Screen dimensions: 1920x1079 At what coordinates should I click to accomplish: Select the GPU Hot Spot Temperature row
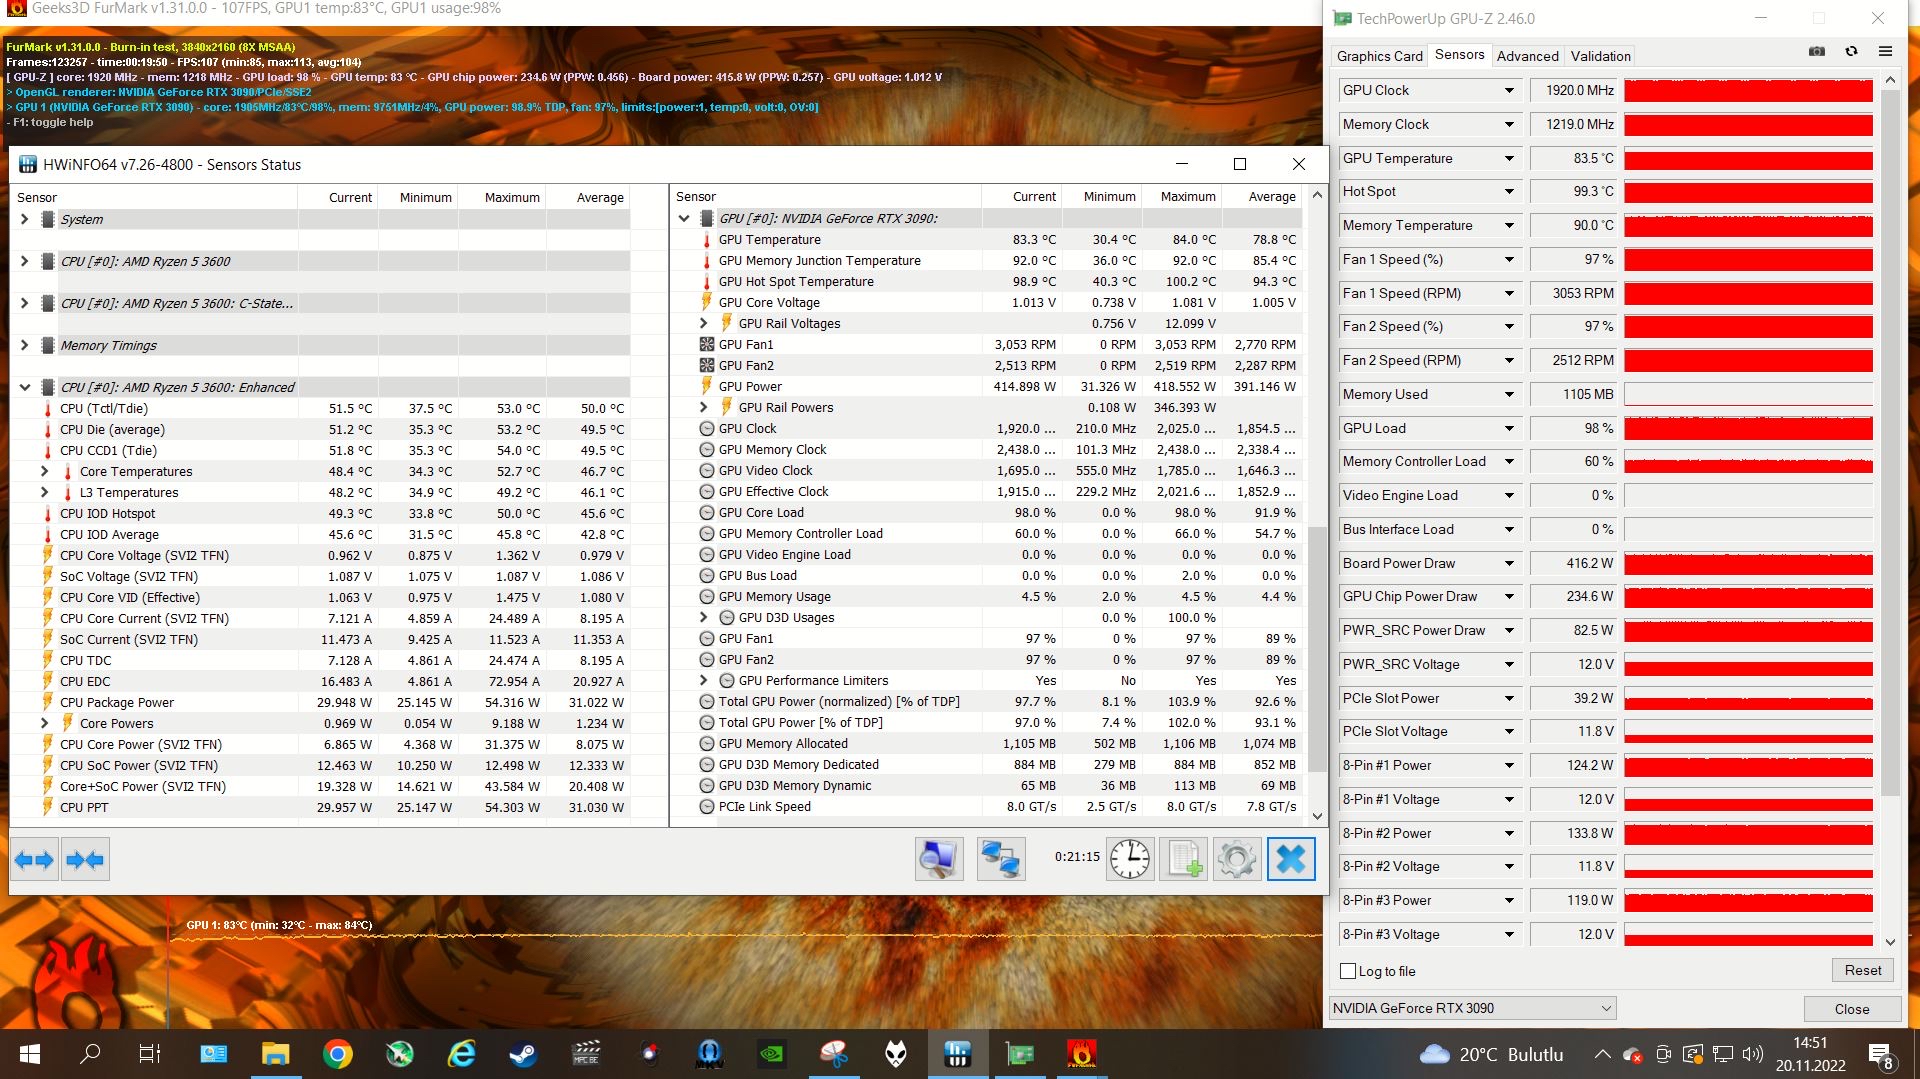point(985,281)
